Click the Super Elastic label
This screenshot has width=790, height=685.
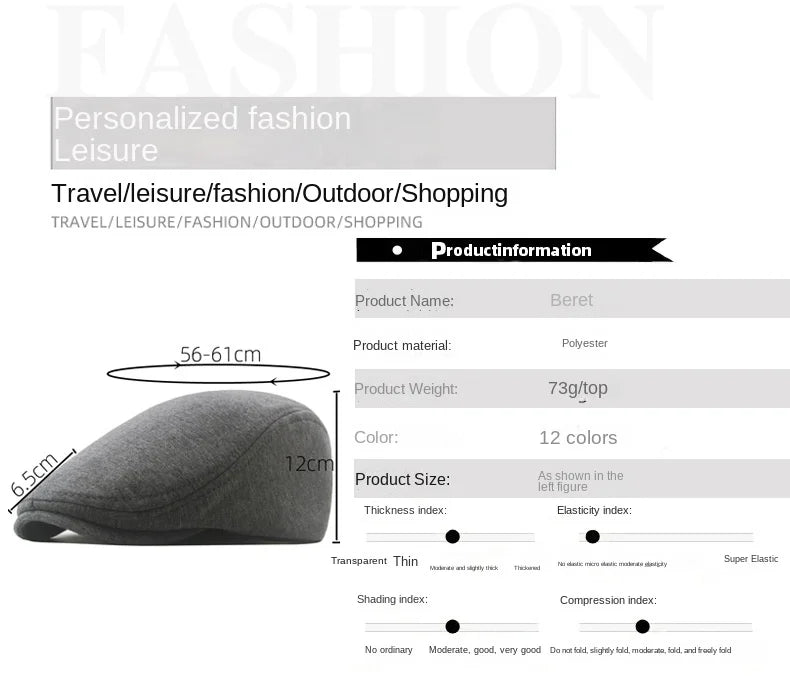tap(750, 559)
